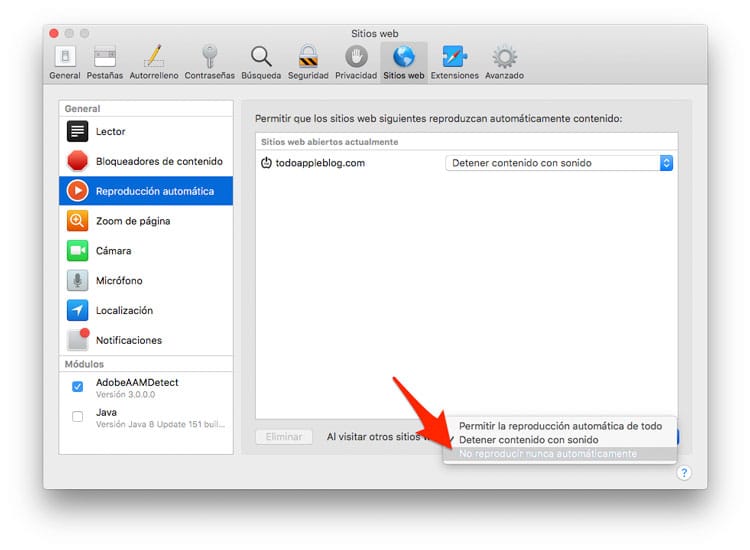The height and width of the screenshot is (550, 750).
Task: Click the Lector icon in the sidebar
Action: 77,132
